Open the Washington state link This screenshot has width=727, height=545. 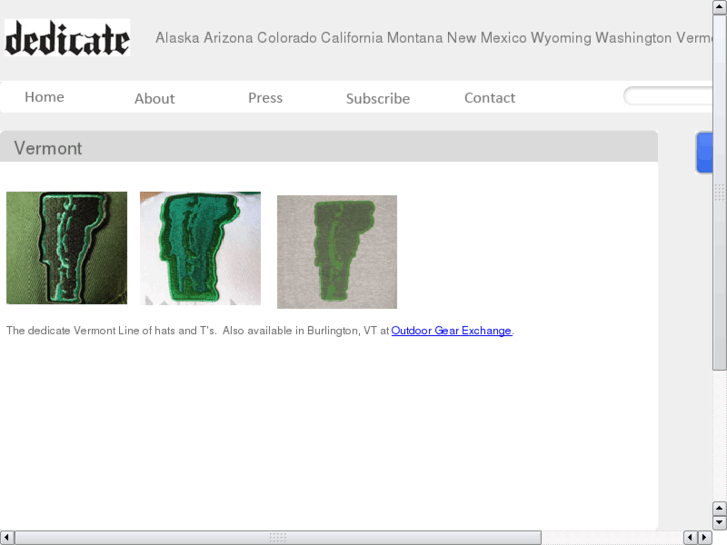(x=633, y=38)
